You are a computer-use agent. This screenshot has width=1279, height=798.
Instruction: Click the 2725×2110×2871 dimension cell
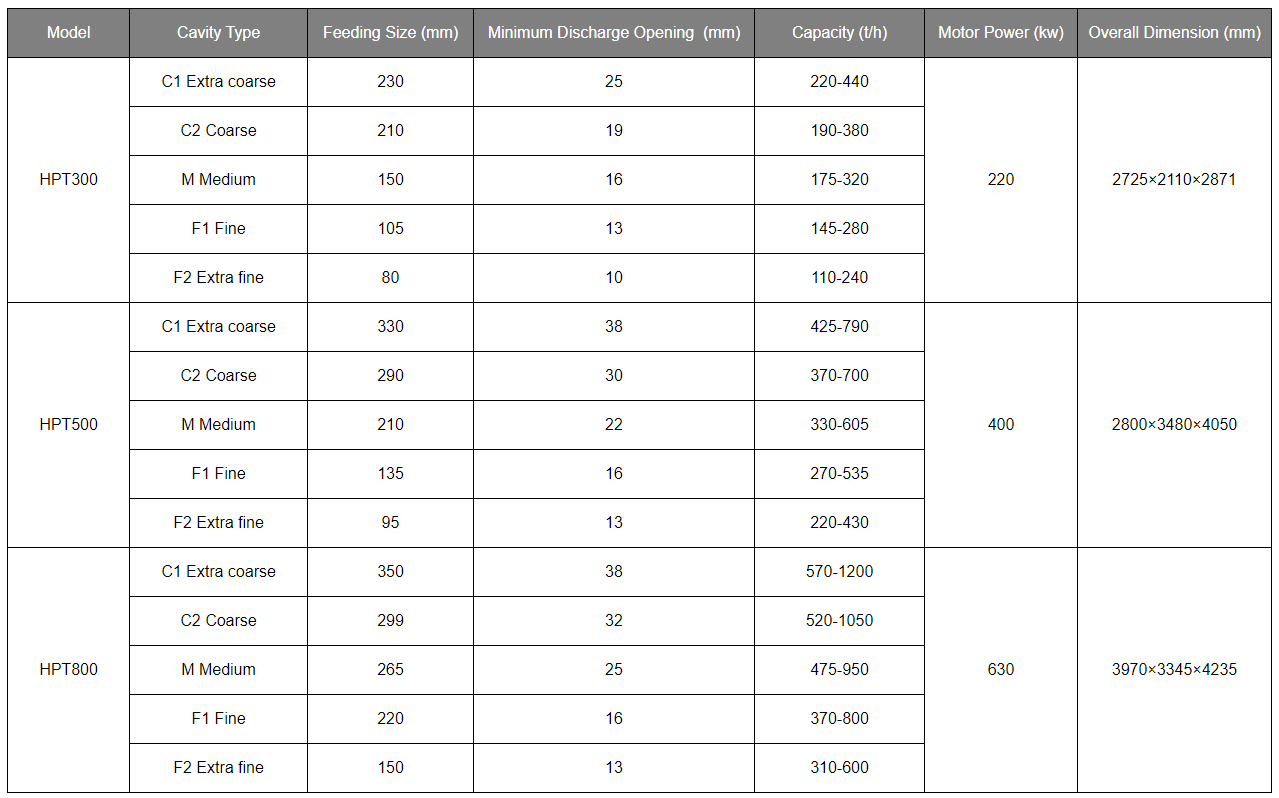1174,180
